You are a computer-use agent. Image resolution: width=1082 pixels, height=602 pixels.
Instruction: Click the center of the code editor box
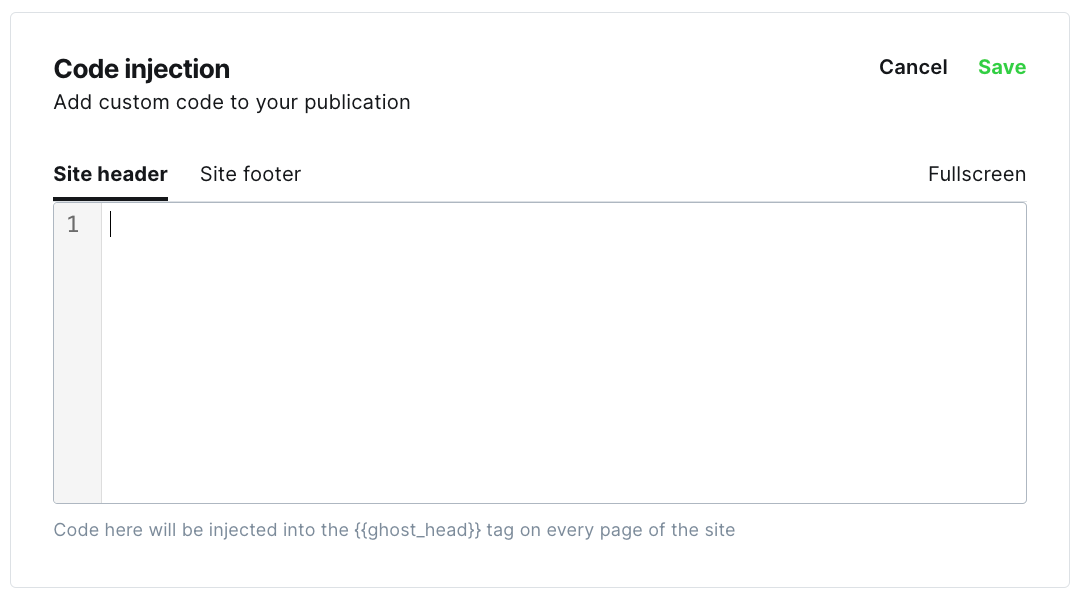coord(540,353)
